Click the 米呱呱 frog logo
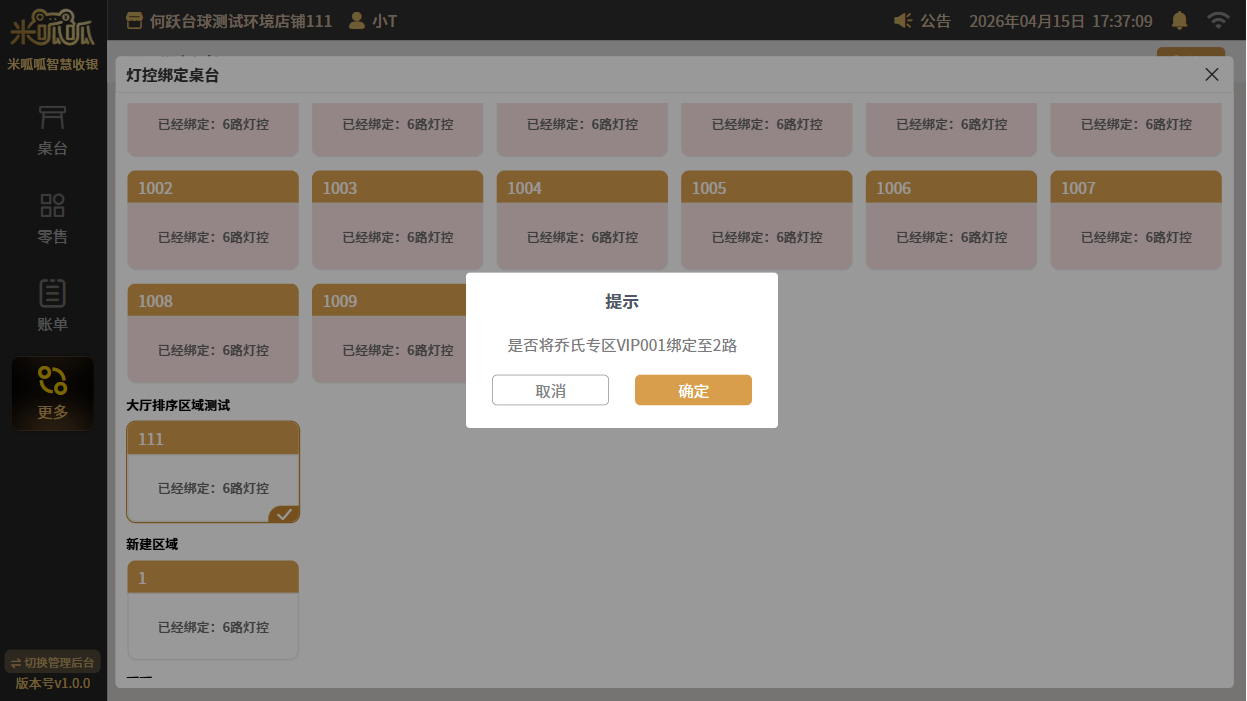 52,28
